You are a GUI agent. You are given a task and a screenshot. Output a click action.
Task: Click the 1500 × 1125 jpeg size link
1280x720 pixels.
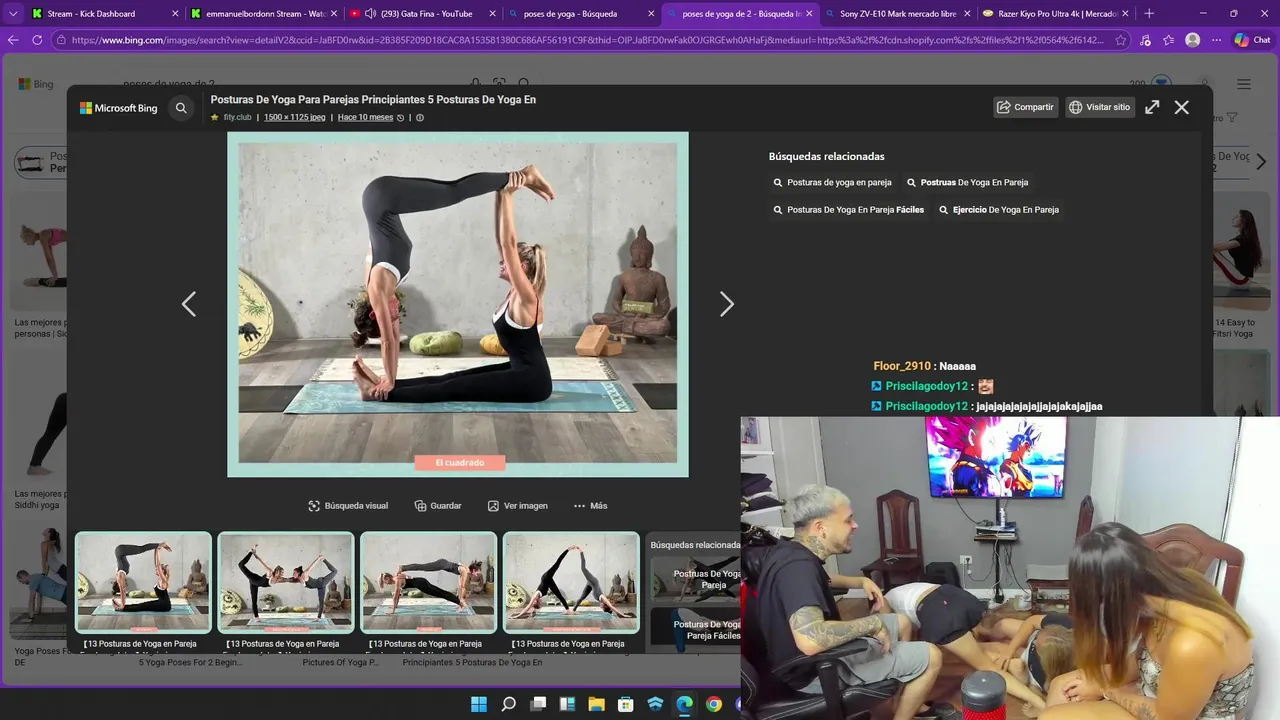(295, 117)
